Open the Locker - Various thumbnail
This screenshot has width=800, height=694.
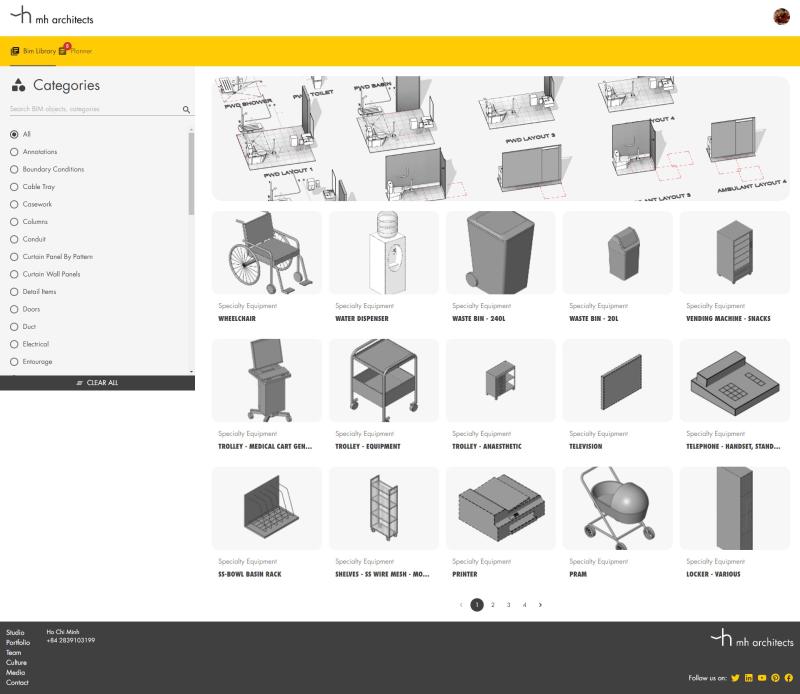point(735,508)
